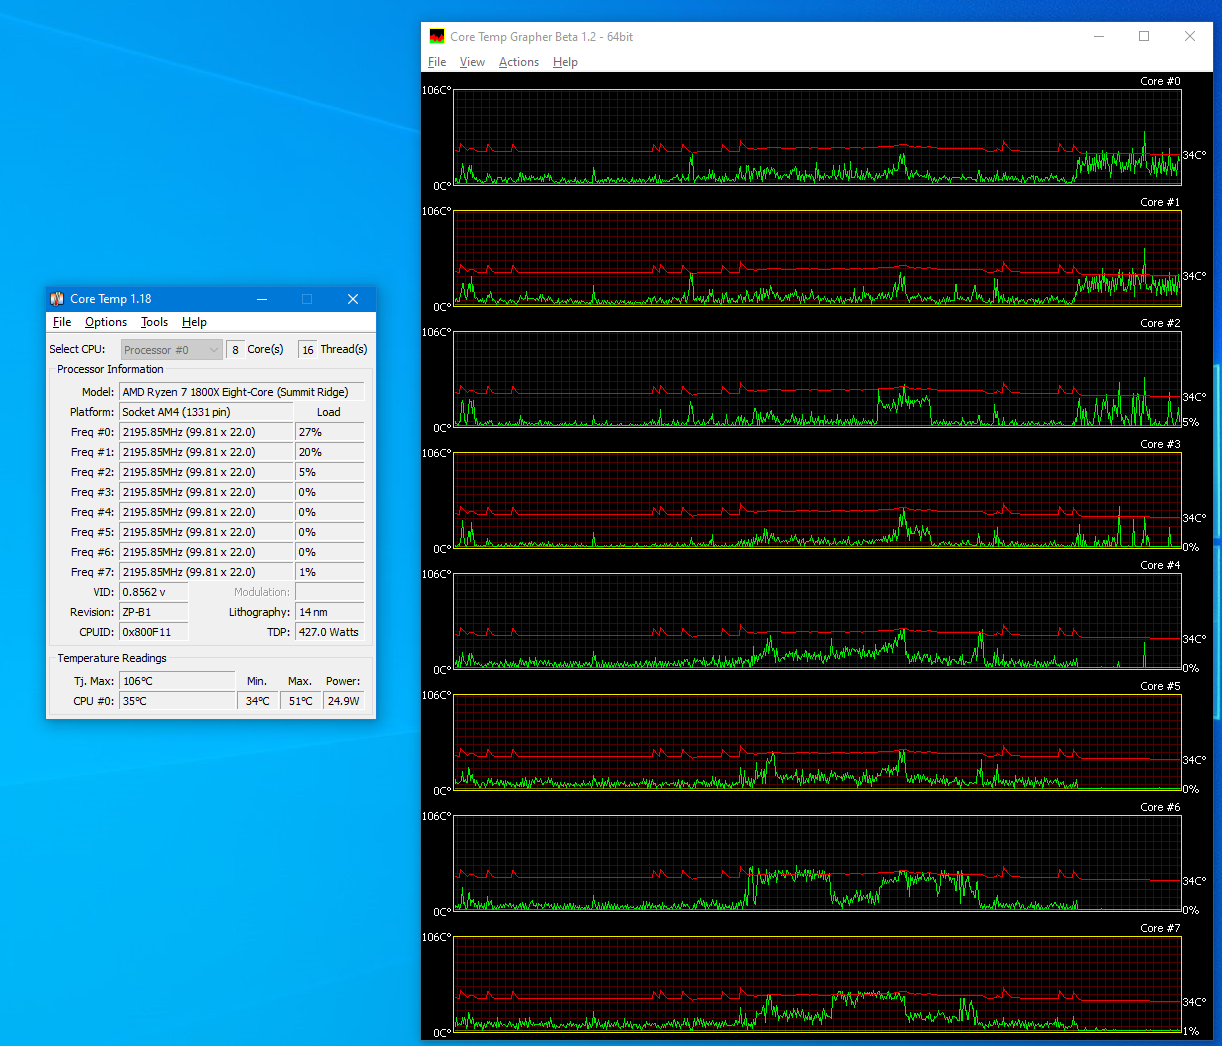This screenshot has width=1222, height=1046.
Task: Click the 27% load value for Freq #0
Action: (x=330, y=432)
